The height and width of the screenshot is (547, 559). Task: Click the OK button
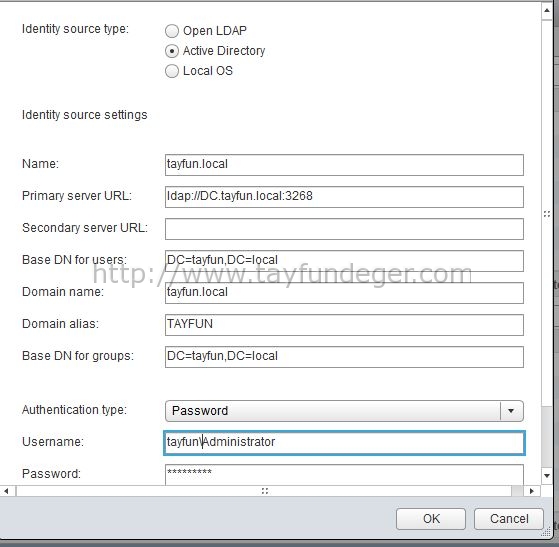(431, 519)
